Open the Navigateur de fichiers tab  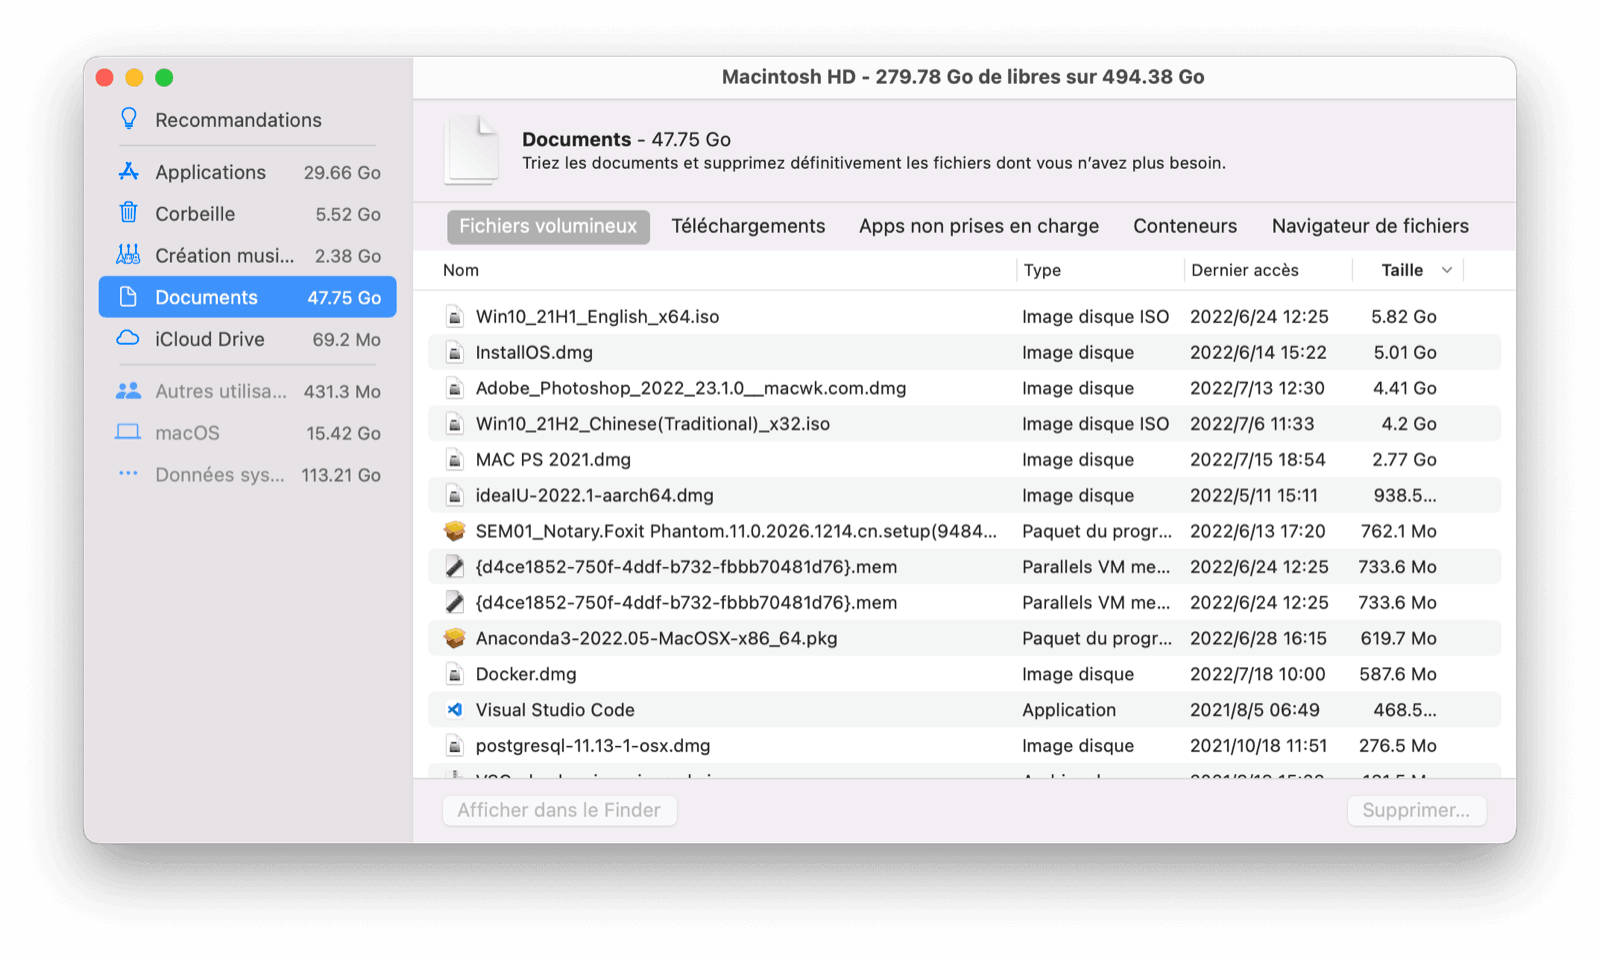[x=1369, y=226]
